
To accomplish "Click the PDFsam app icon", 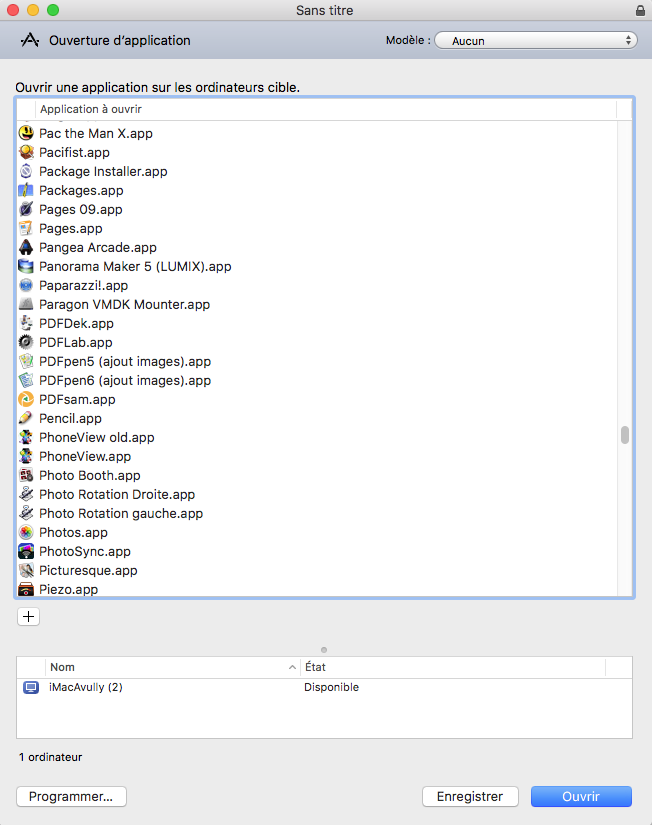I will point(26,399).
